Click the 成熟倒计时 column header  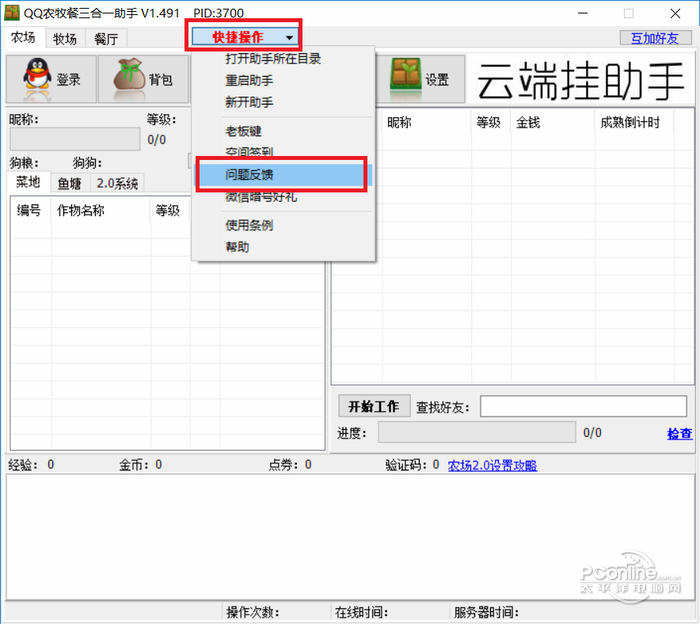[x=634, y=122]
